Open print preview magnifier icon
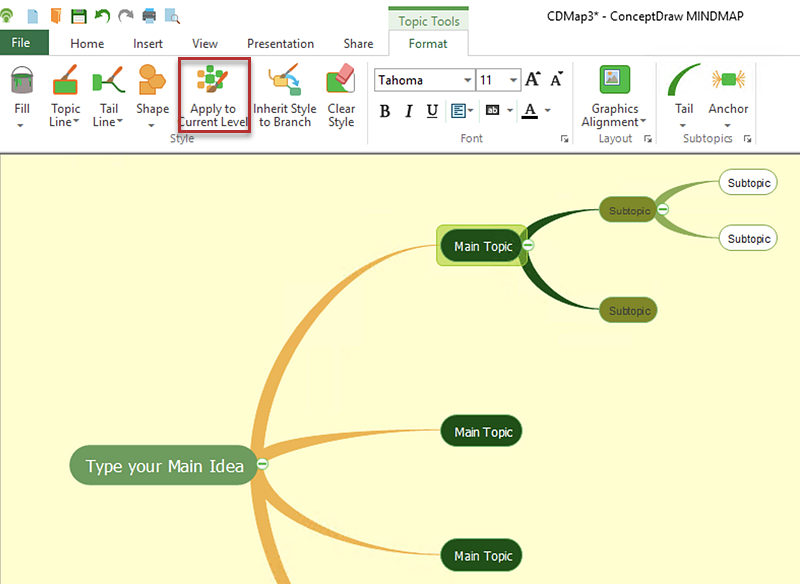The image size is (800, 584). pyautogui.click(x=172, y=16)
